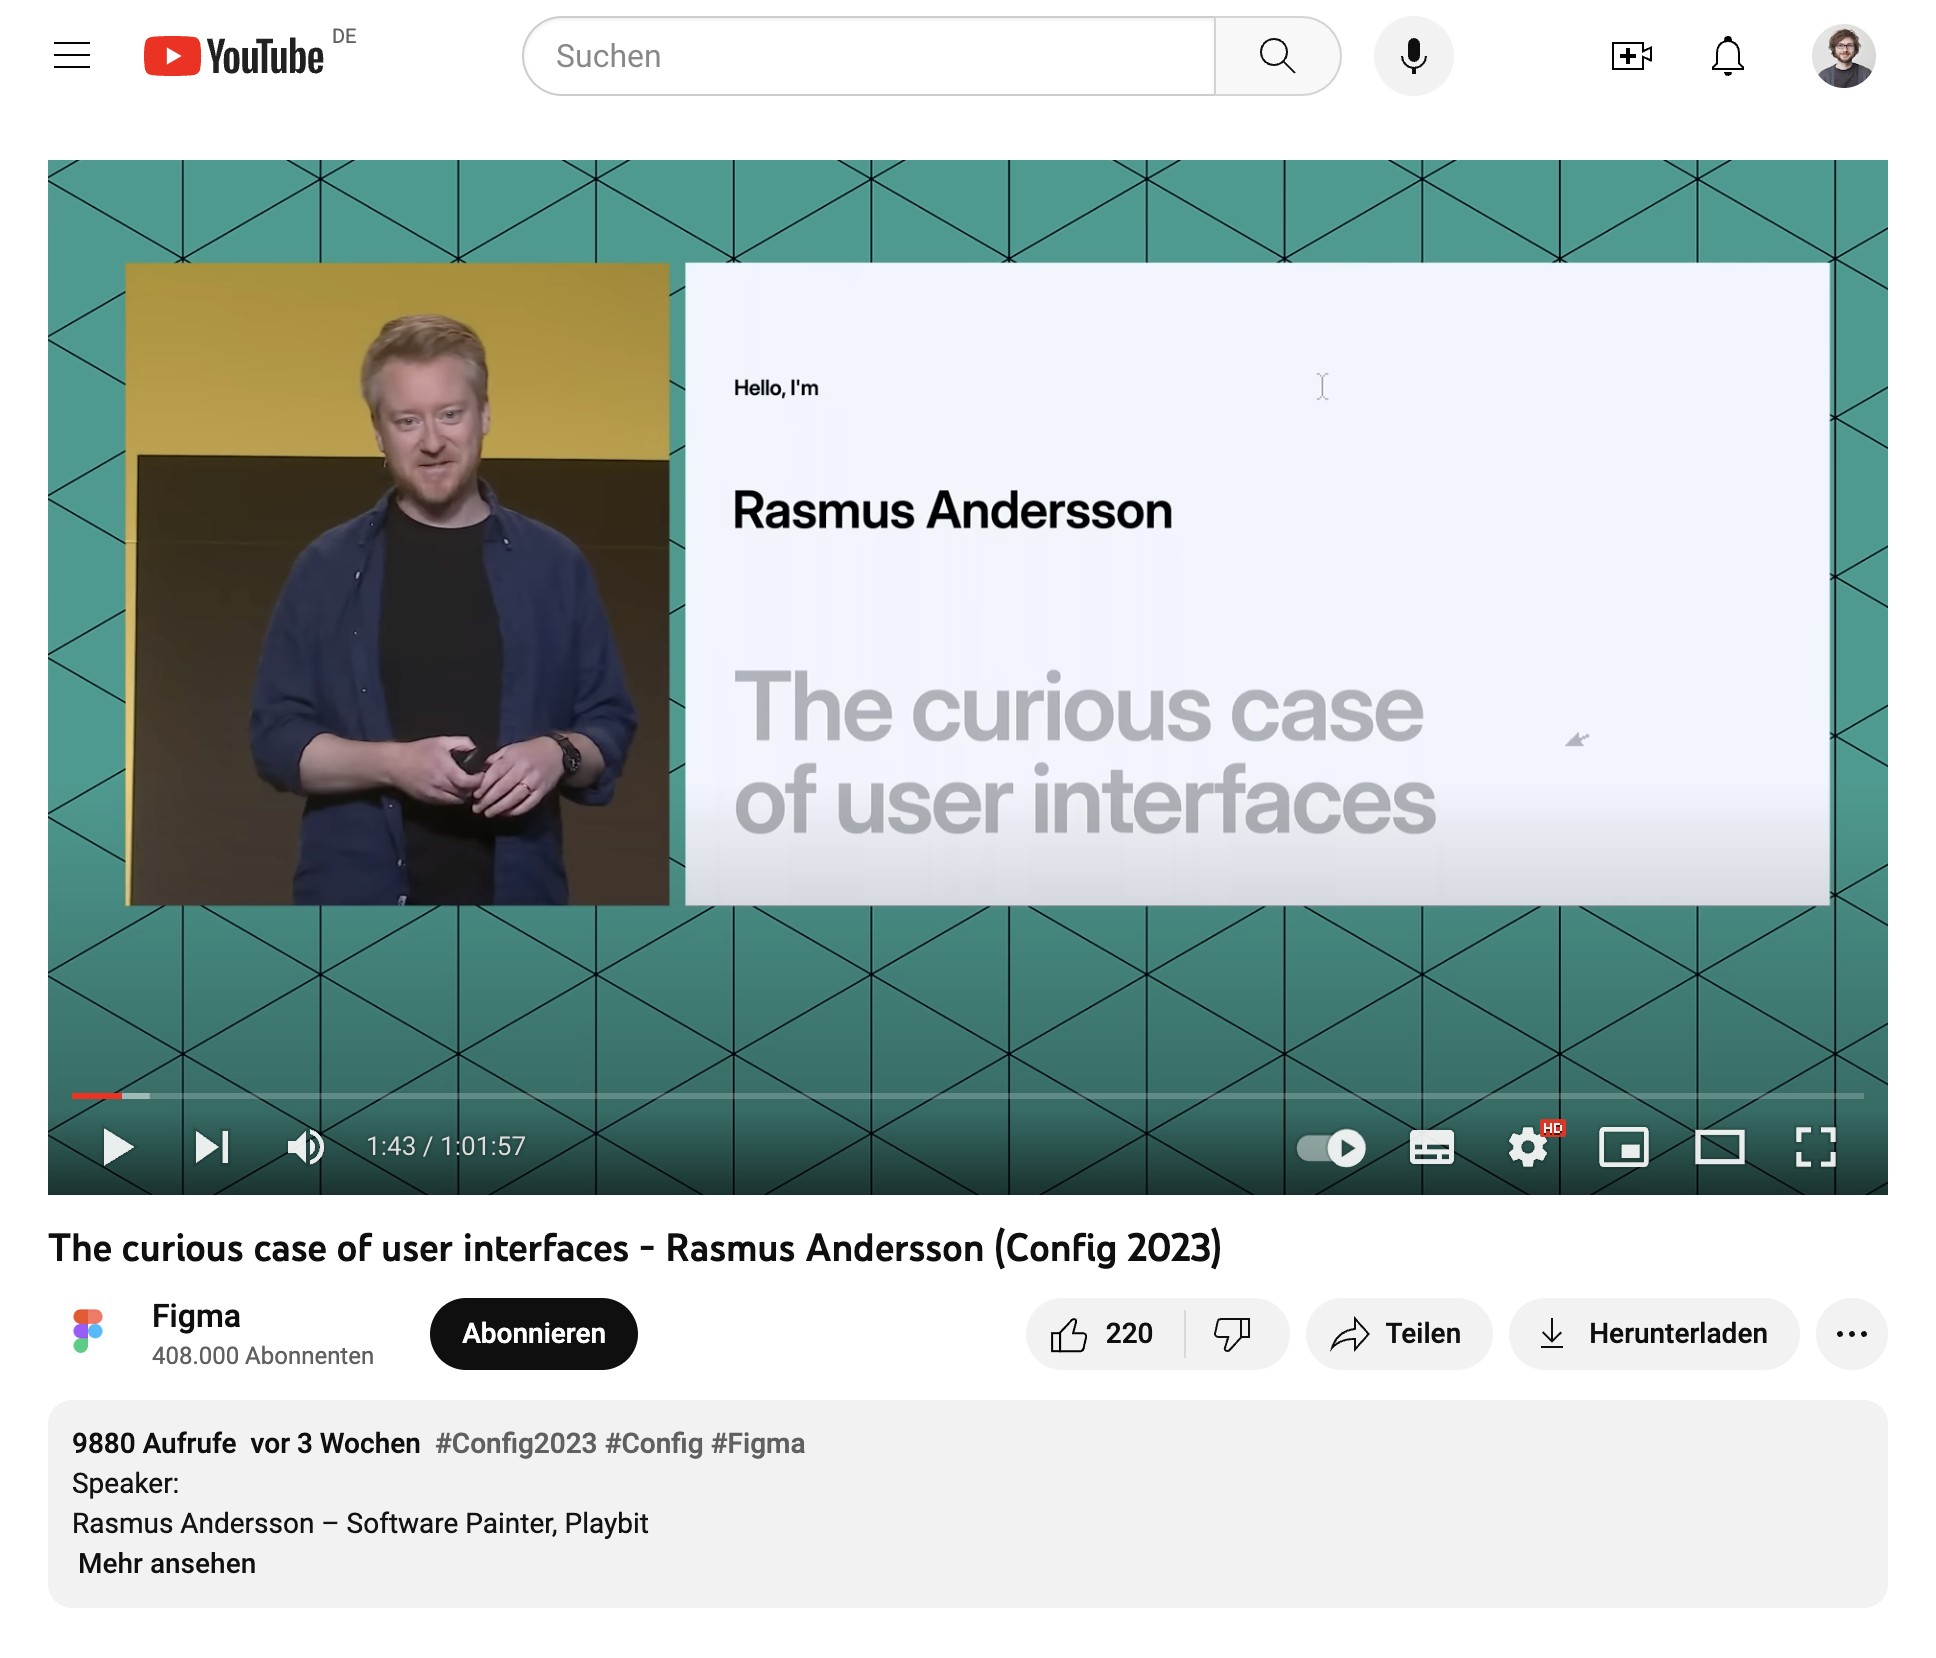Enter fullscreen mode
The height and width of the screenshot is (1658, 1936).
1815,1147
